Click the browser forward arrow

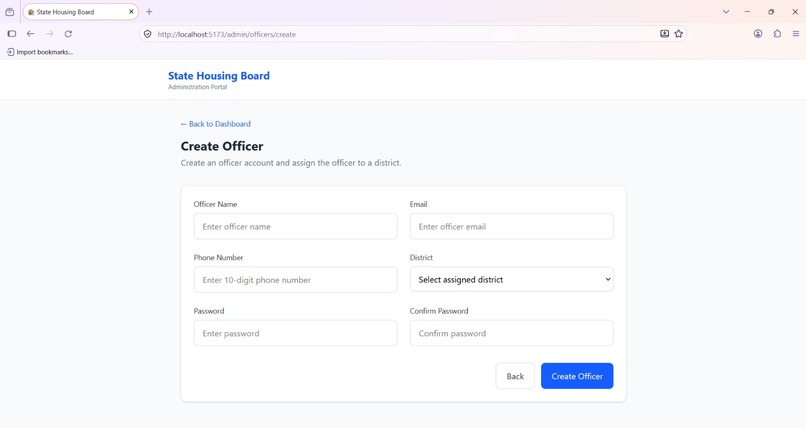point(50,34)
